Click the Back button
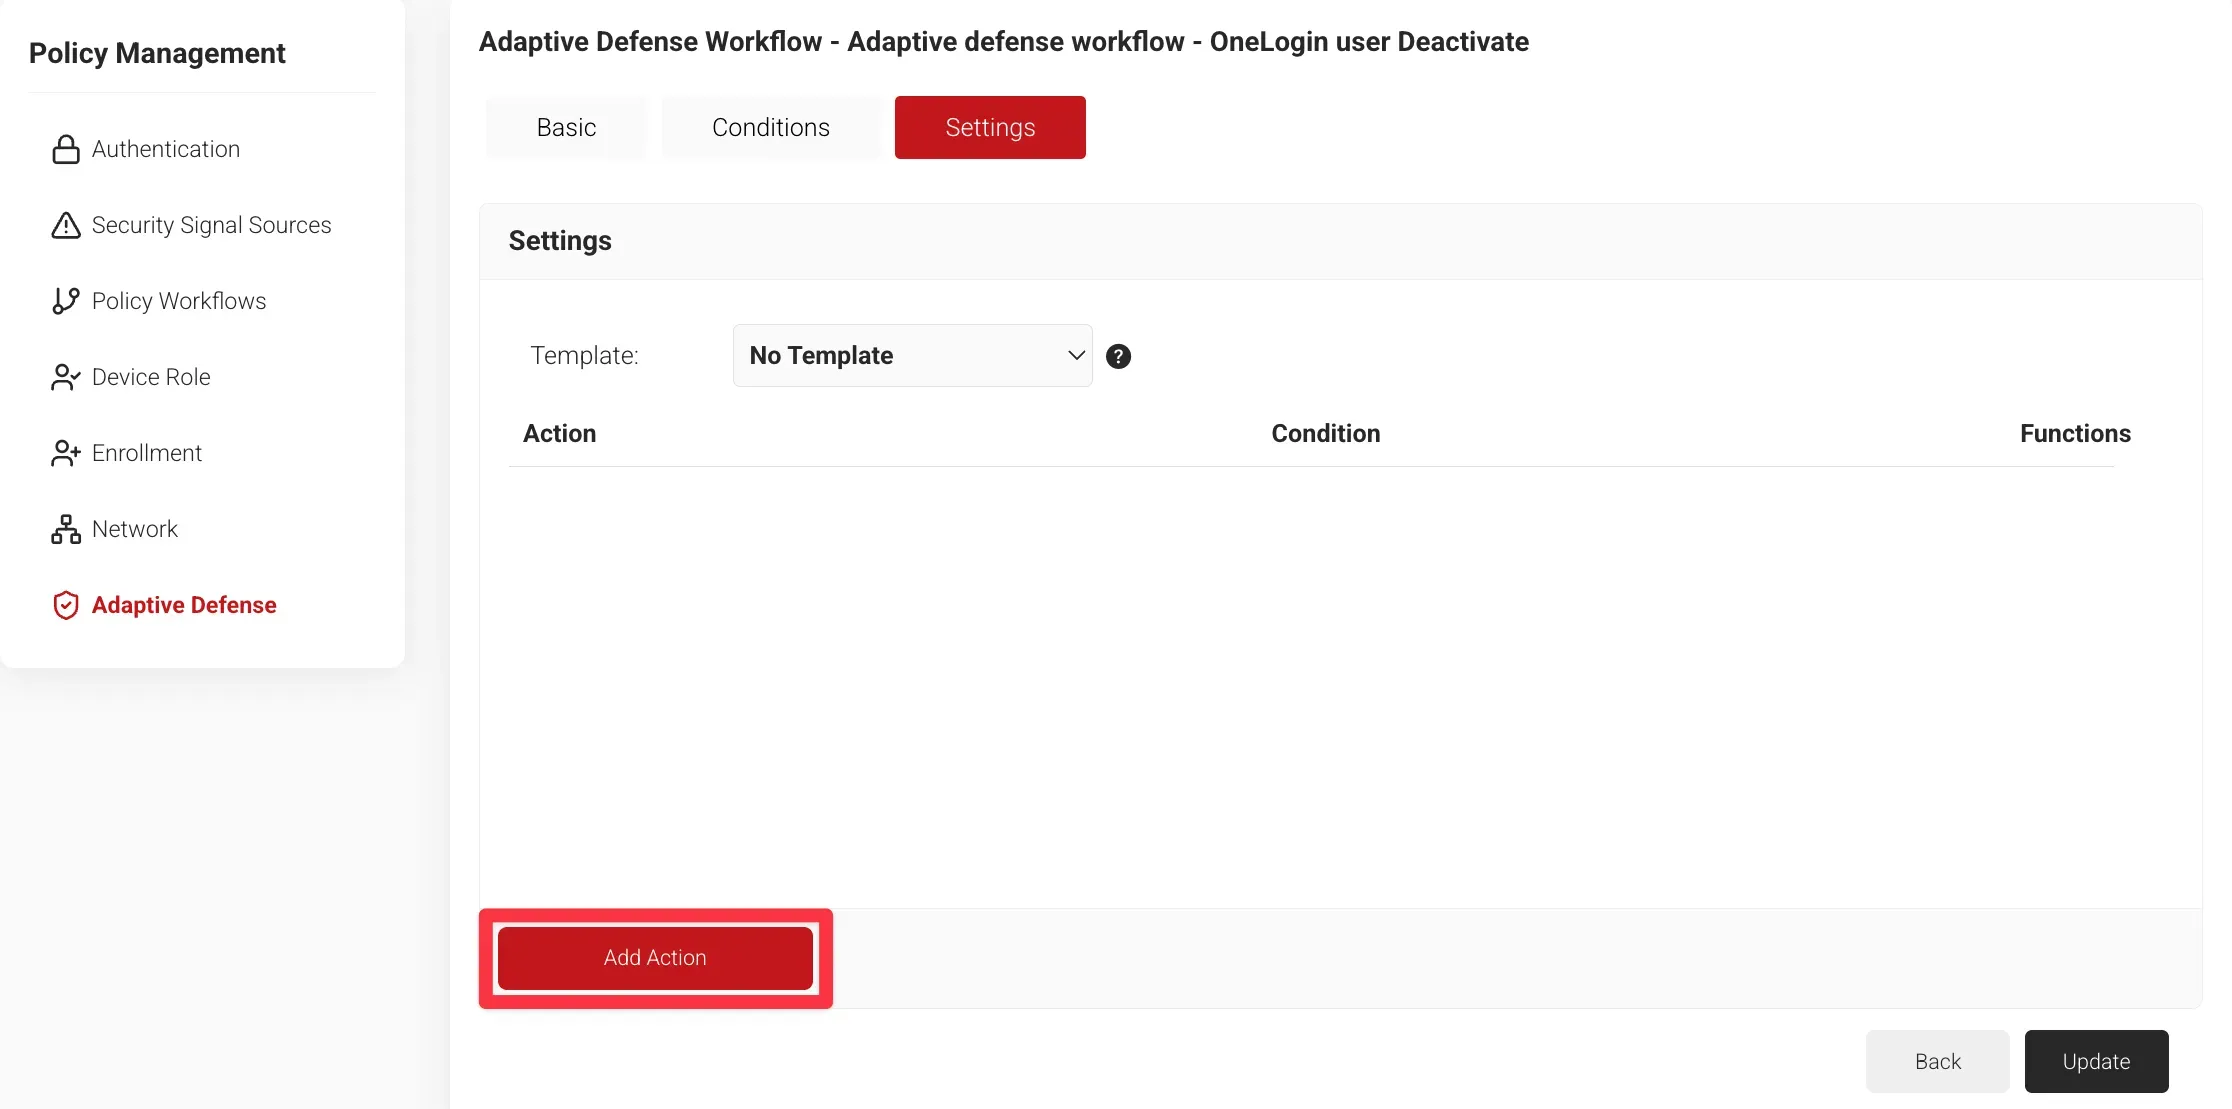The height and width of the screenshot is (1109, 2232). [x=1937, y=1061]
